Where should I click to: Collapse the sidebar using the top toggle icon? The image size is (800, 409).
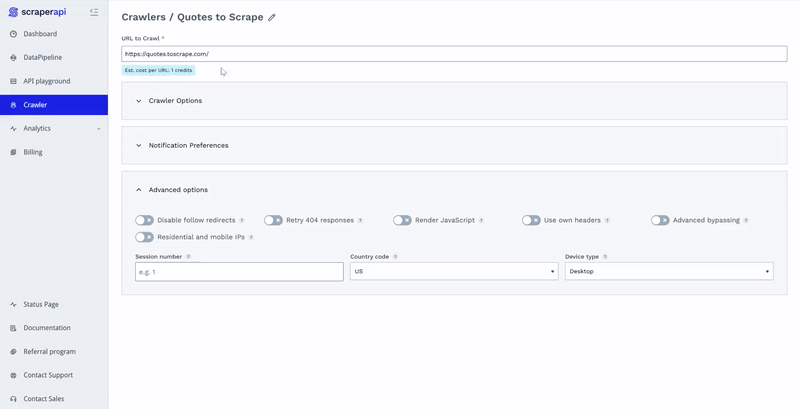93,12
